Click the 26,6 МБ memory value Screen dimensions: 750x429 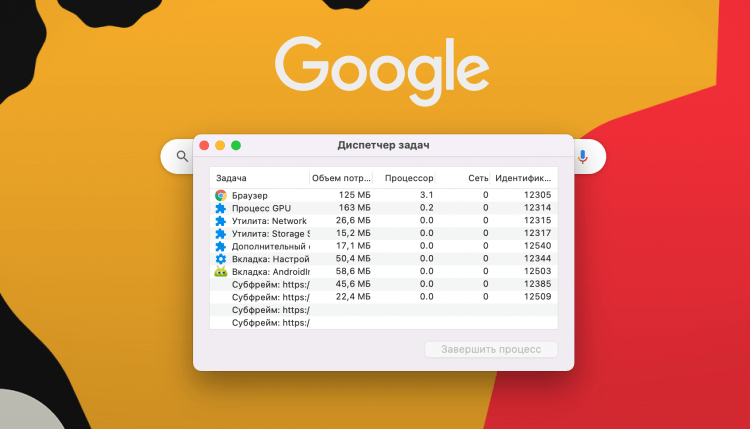click(x=353, y=220)
